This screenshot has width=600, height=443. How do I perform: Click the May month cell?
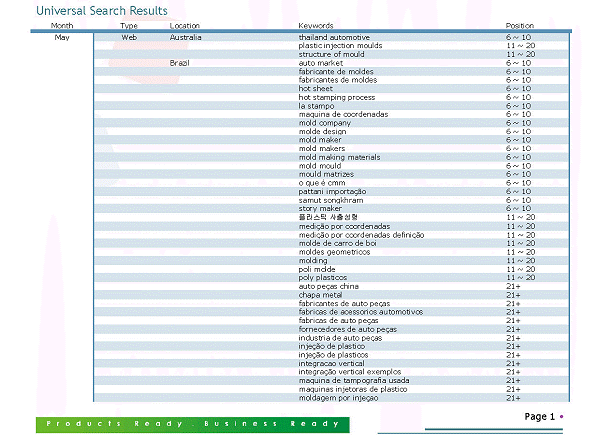pyautogui.click(x=62, y=37)
